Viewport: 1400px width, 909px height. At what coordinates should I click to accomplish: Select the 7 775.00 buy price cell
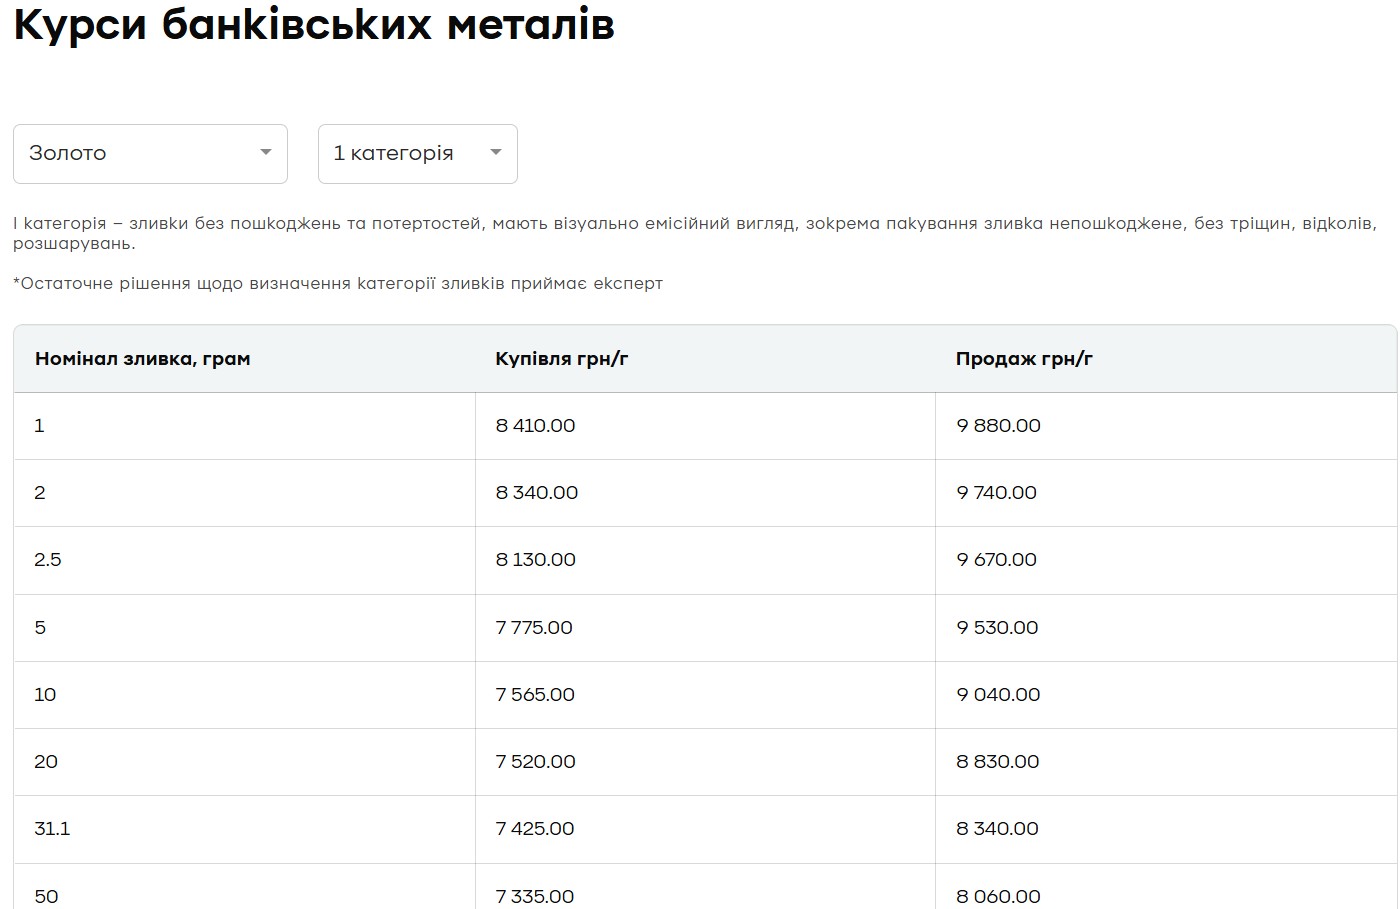coord(705,628)
